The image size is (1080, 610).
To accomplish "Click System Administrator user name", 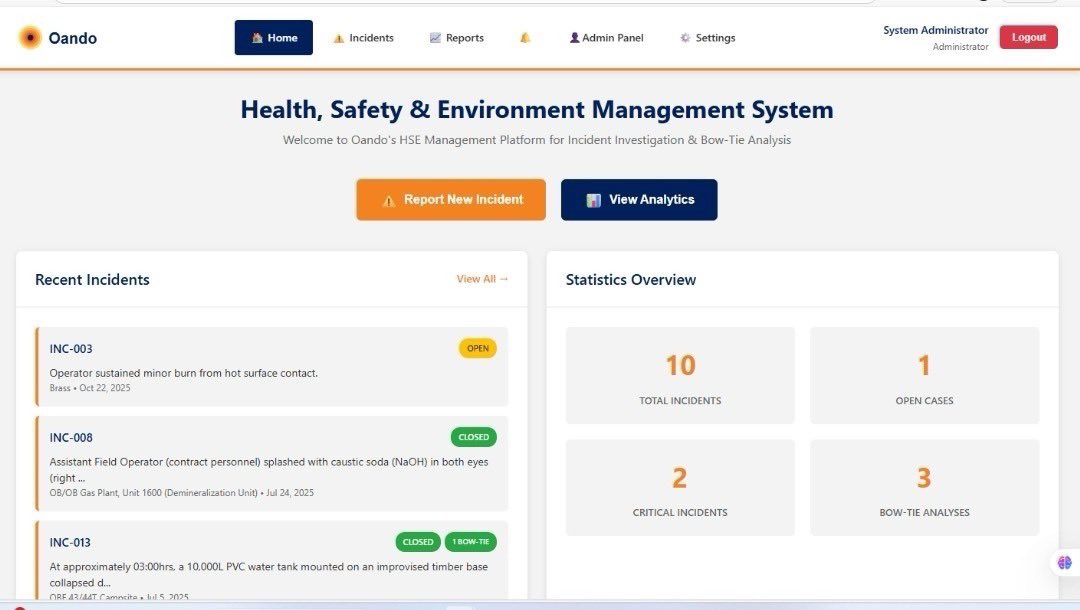I will click(x=935, y=30).
